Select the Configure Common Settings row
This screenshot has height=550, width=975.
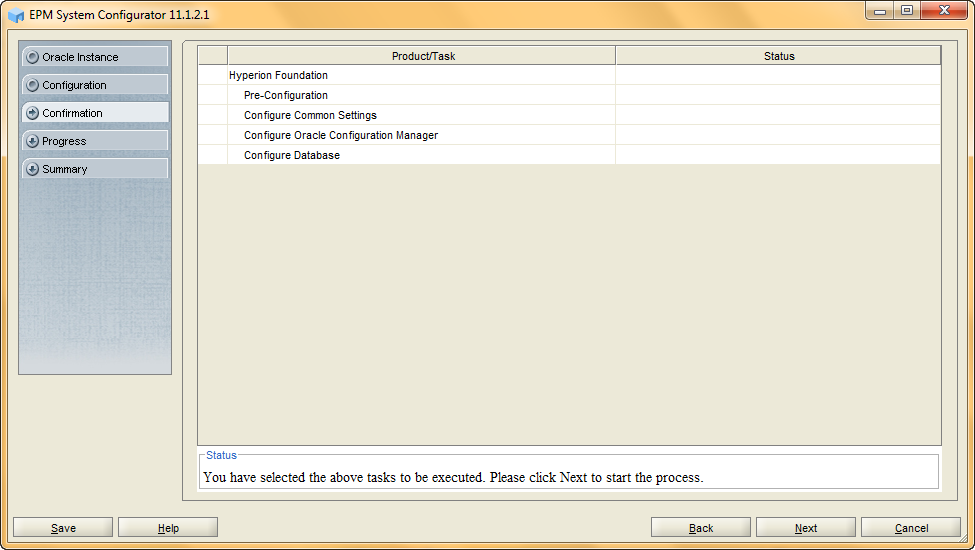click(x=569, y=115)
